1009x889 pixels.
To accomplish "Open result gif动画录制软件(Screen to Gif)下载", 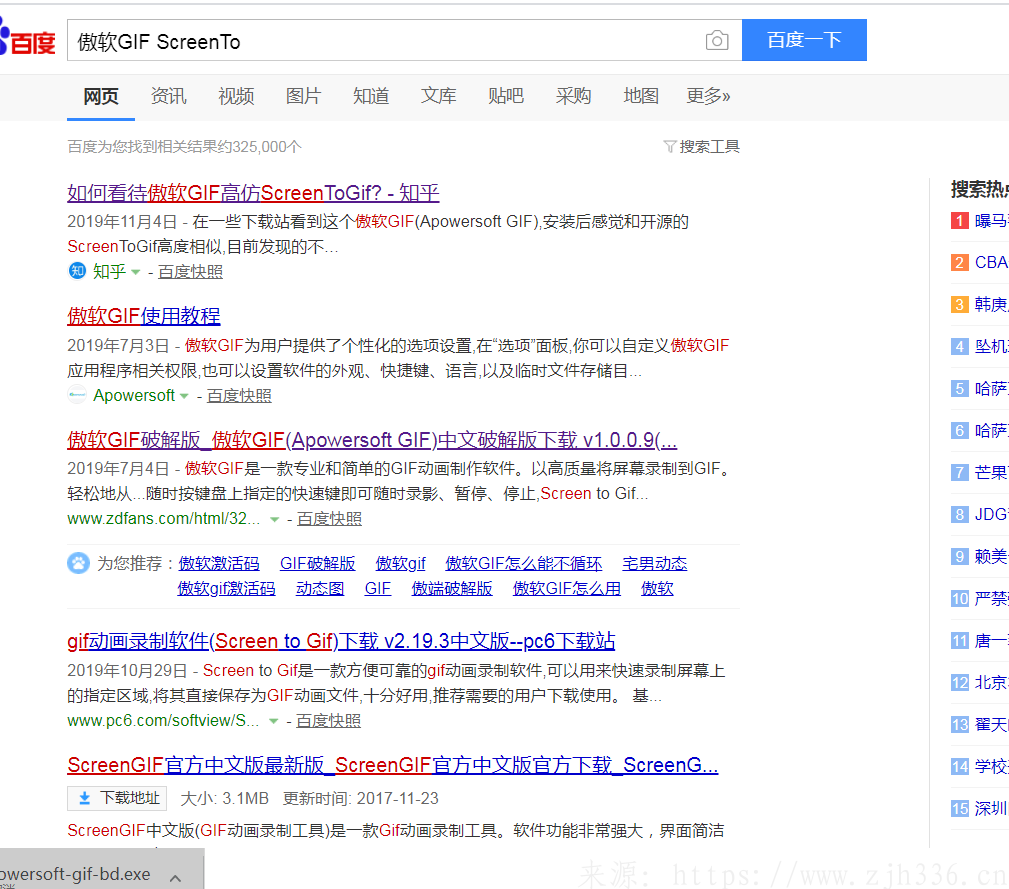I will tap(341, 641).
